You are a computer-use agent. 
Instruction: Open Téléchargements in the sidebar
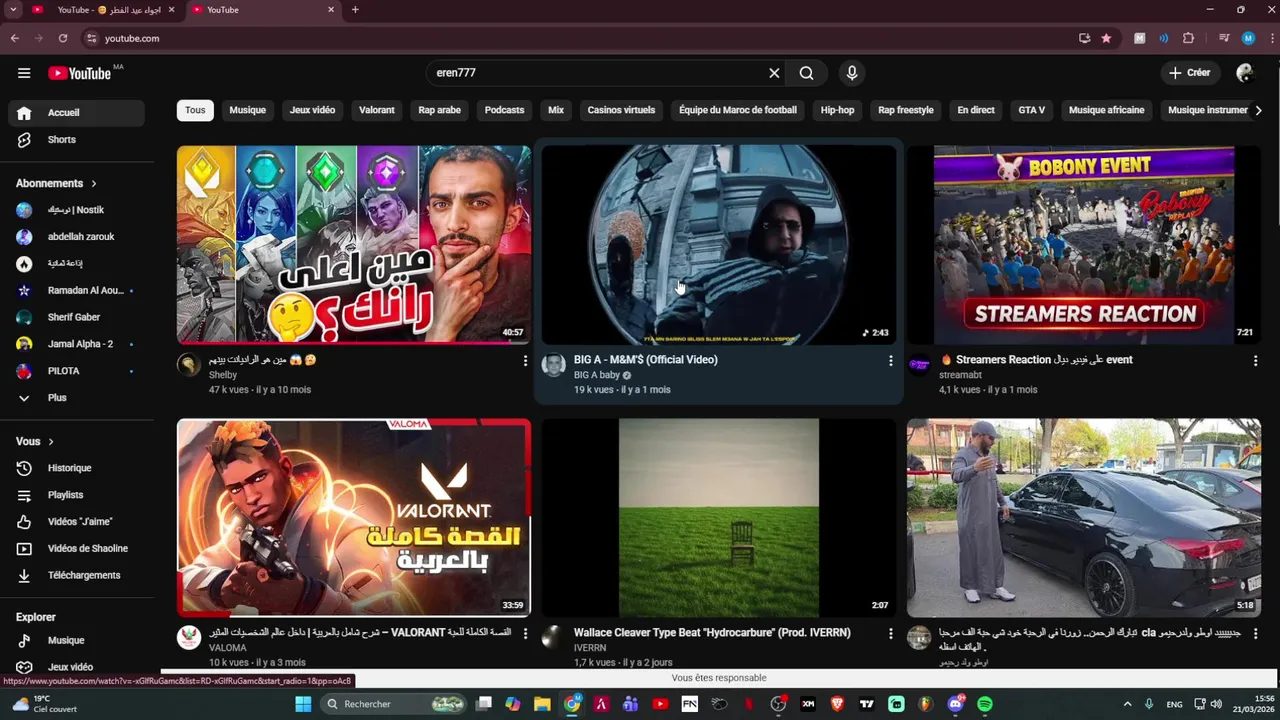[76, 575]
